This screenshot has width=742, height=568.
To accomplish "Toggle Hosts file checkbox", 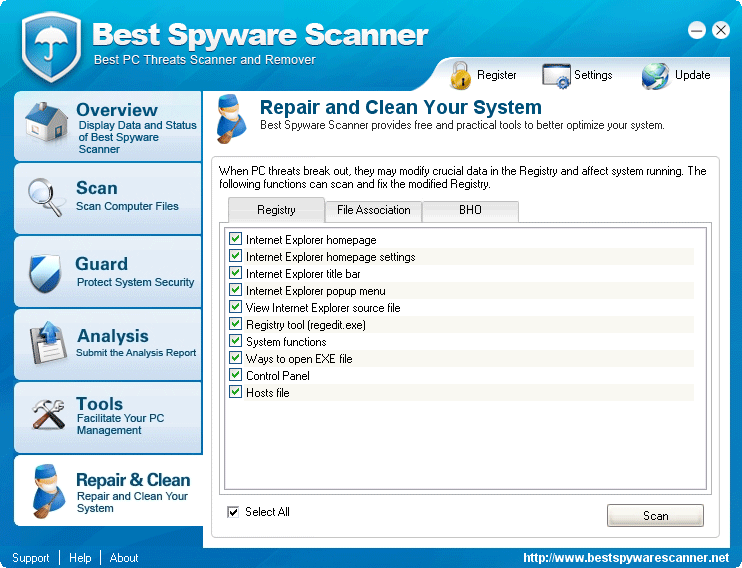I will [x=235, y=392].
